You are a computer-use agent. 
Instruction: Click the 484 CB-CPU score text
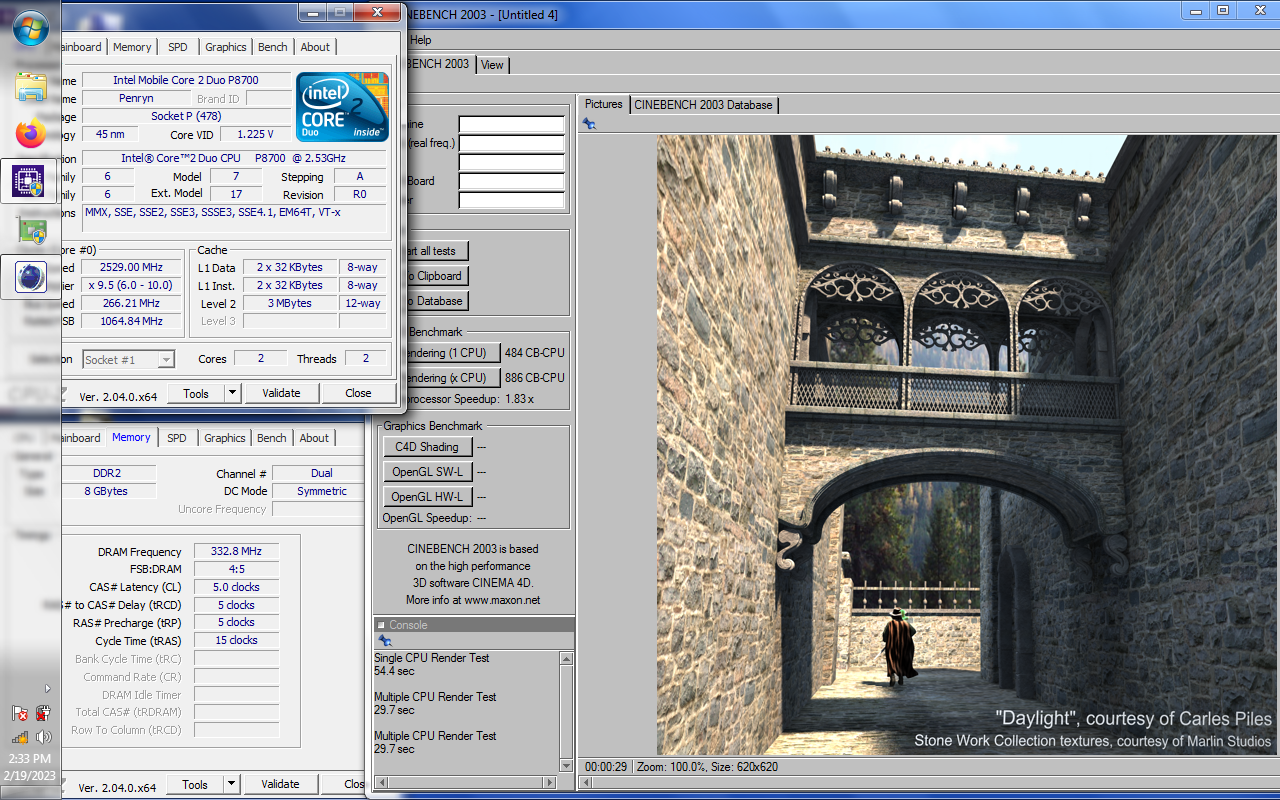pyautogui.click(x=535, y=353)
